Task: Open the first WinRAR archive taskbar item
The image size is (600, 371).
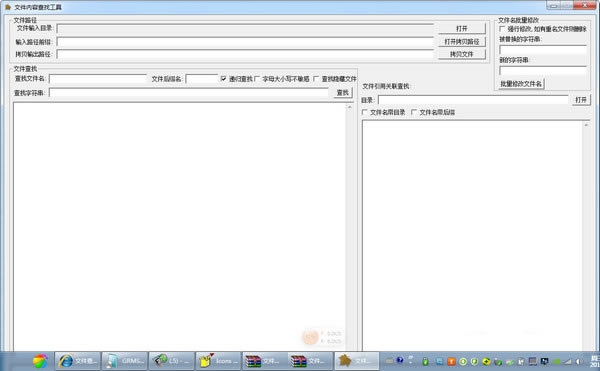Action: tap(264, 361)
